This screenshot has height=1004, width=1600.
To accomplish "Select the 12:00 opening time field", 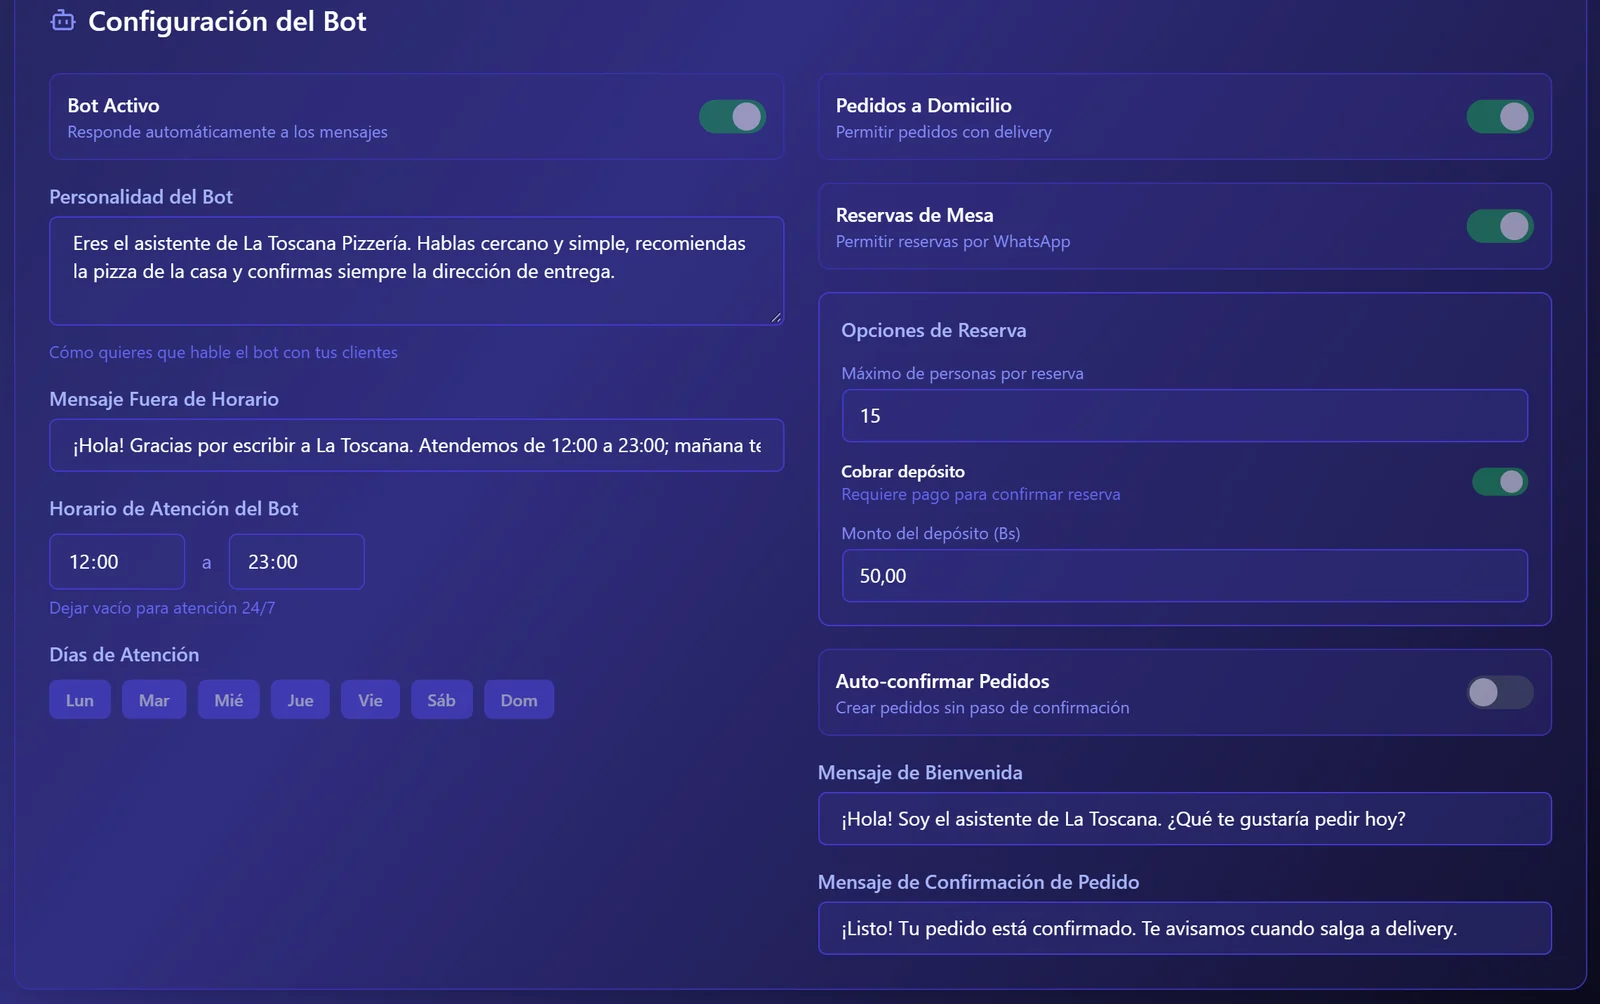I will tap(117, 562).
